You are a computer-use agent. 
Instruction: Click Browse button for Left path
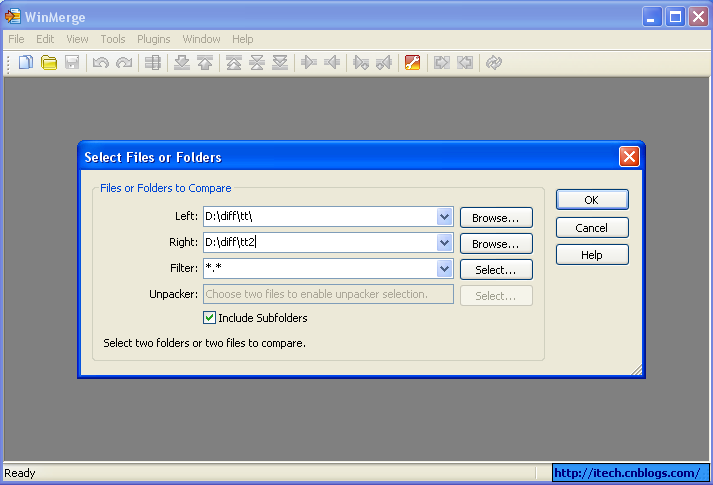tap(496, 217)
